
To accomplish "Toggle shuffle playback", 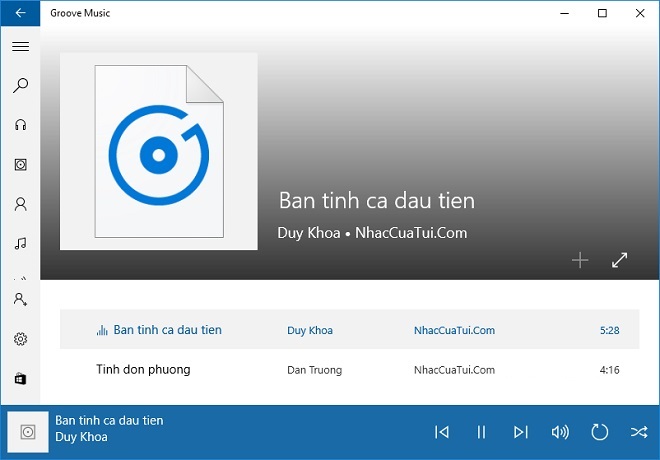I will (639, 432).
